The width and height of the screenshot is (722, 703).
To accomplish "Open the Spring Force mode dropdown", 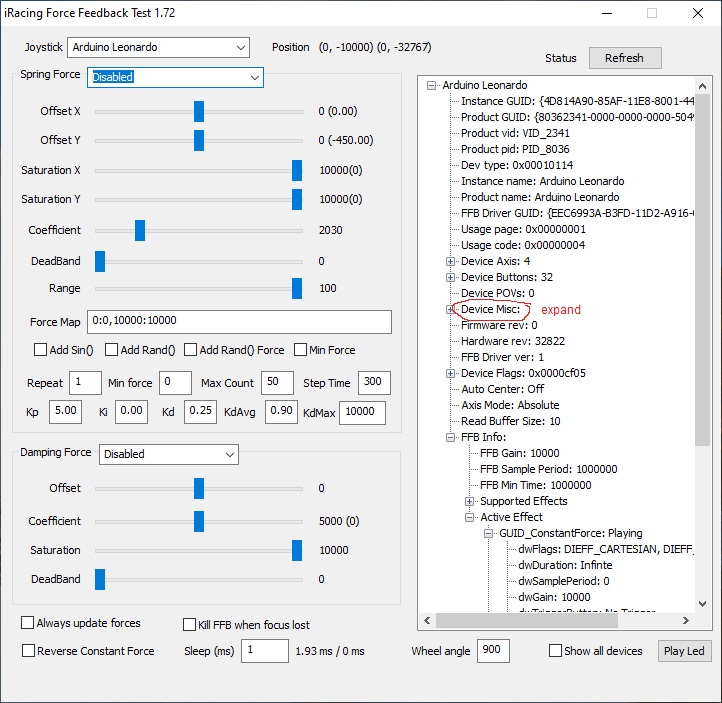I will pyautogui.click(x=175, y=77).
